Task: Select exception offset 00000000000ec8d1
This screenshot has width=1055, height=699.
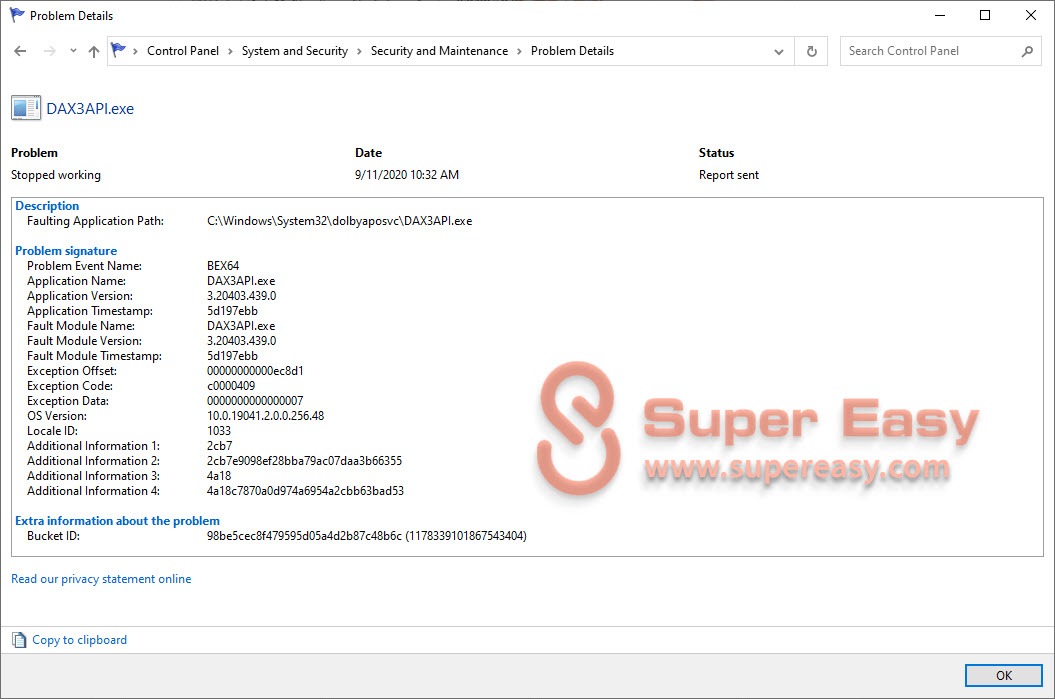Action: [x=255, y=371]
